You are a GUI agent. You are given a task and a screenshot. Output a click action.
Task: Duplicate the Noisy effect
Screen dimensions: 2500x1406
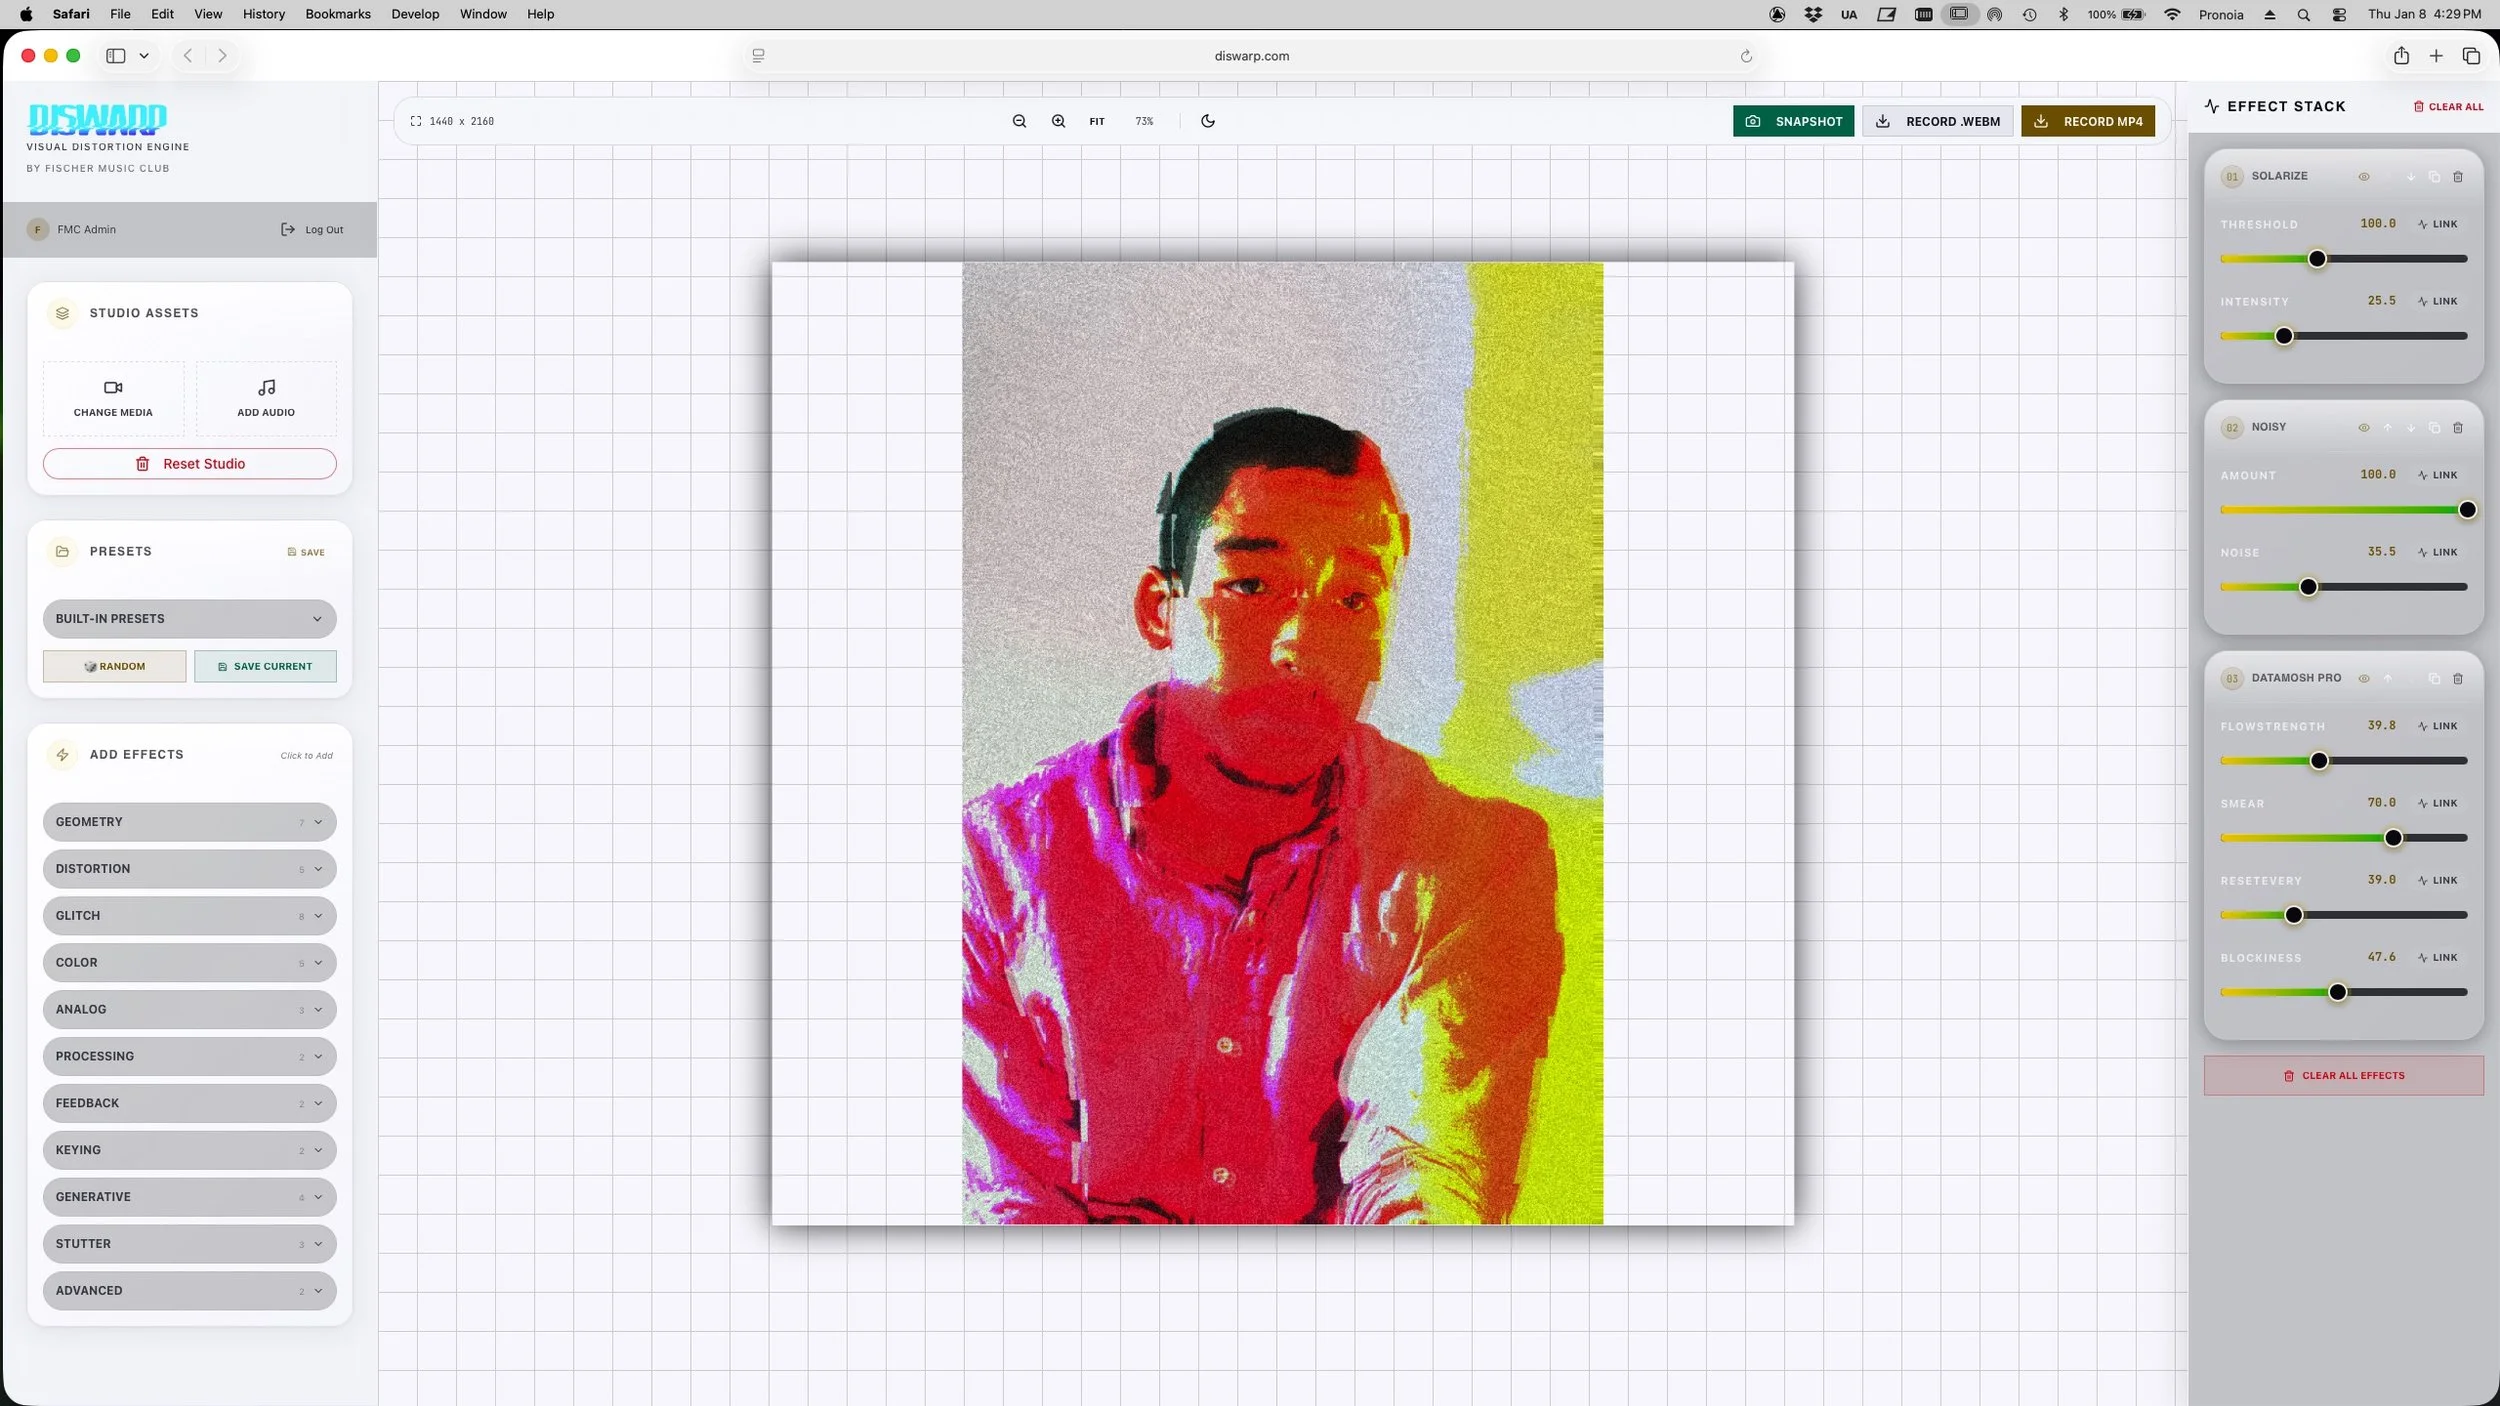(2434, 428)
